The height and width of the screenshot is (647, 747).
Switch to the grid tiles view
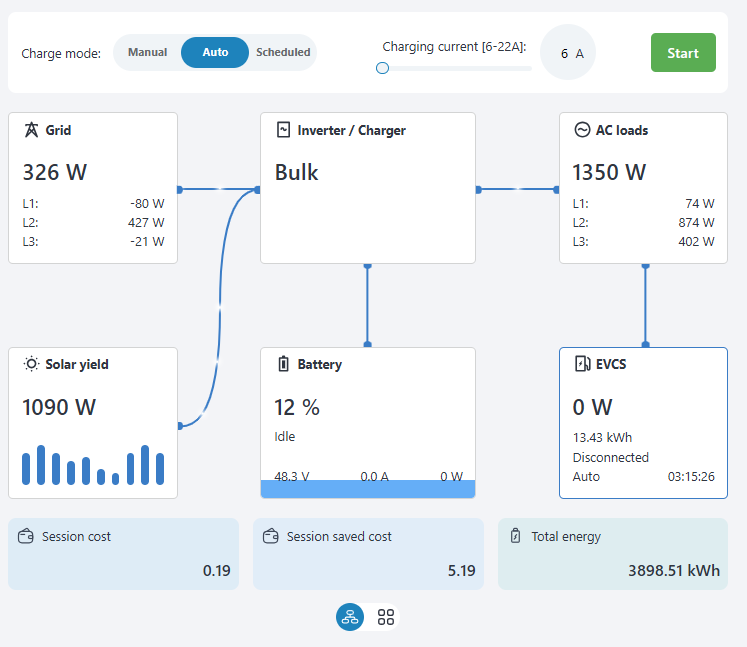click(x=386, y=617)
